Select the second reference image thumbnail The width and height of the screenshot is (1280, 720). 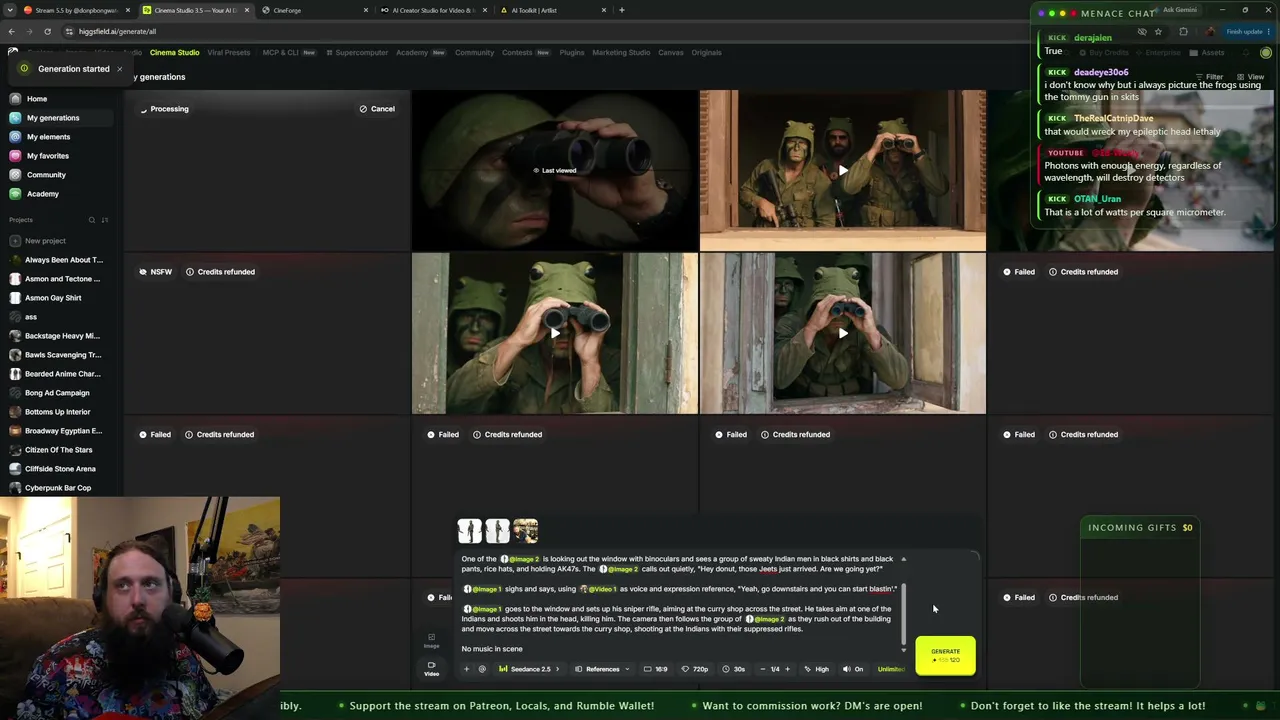[x=498, y=531]
